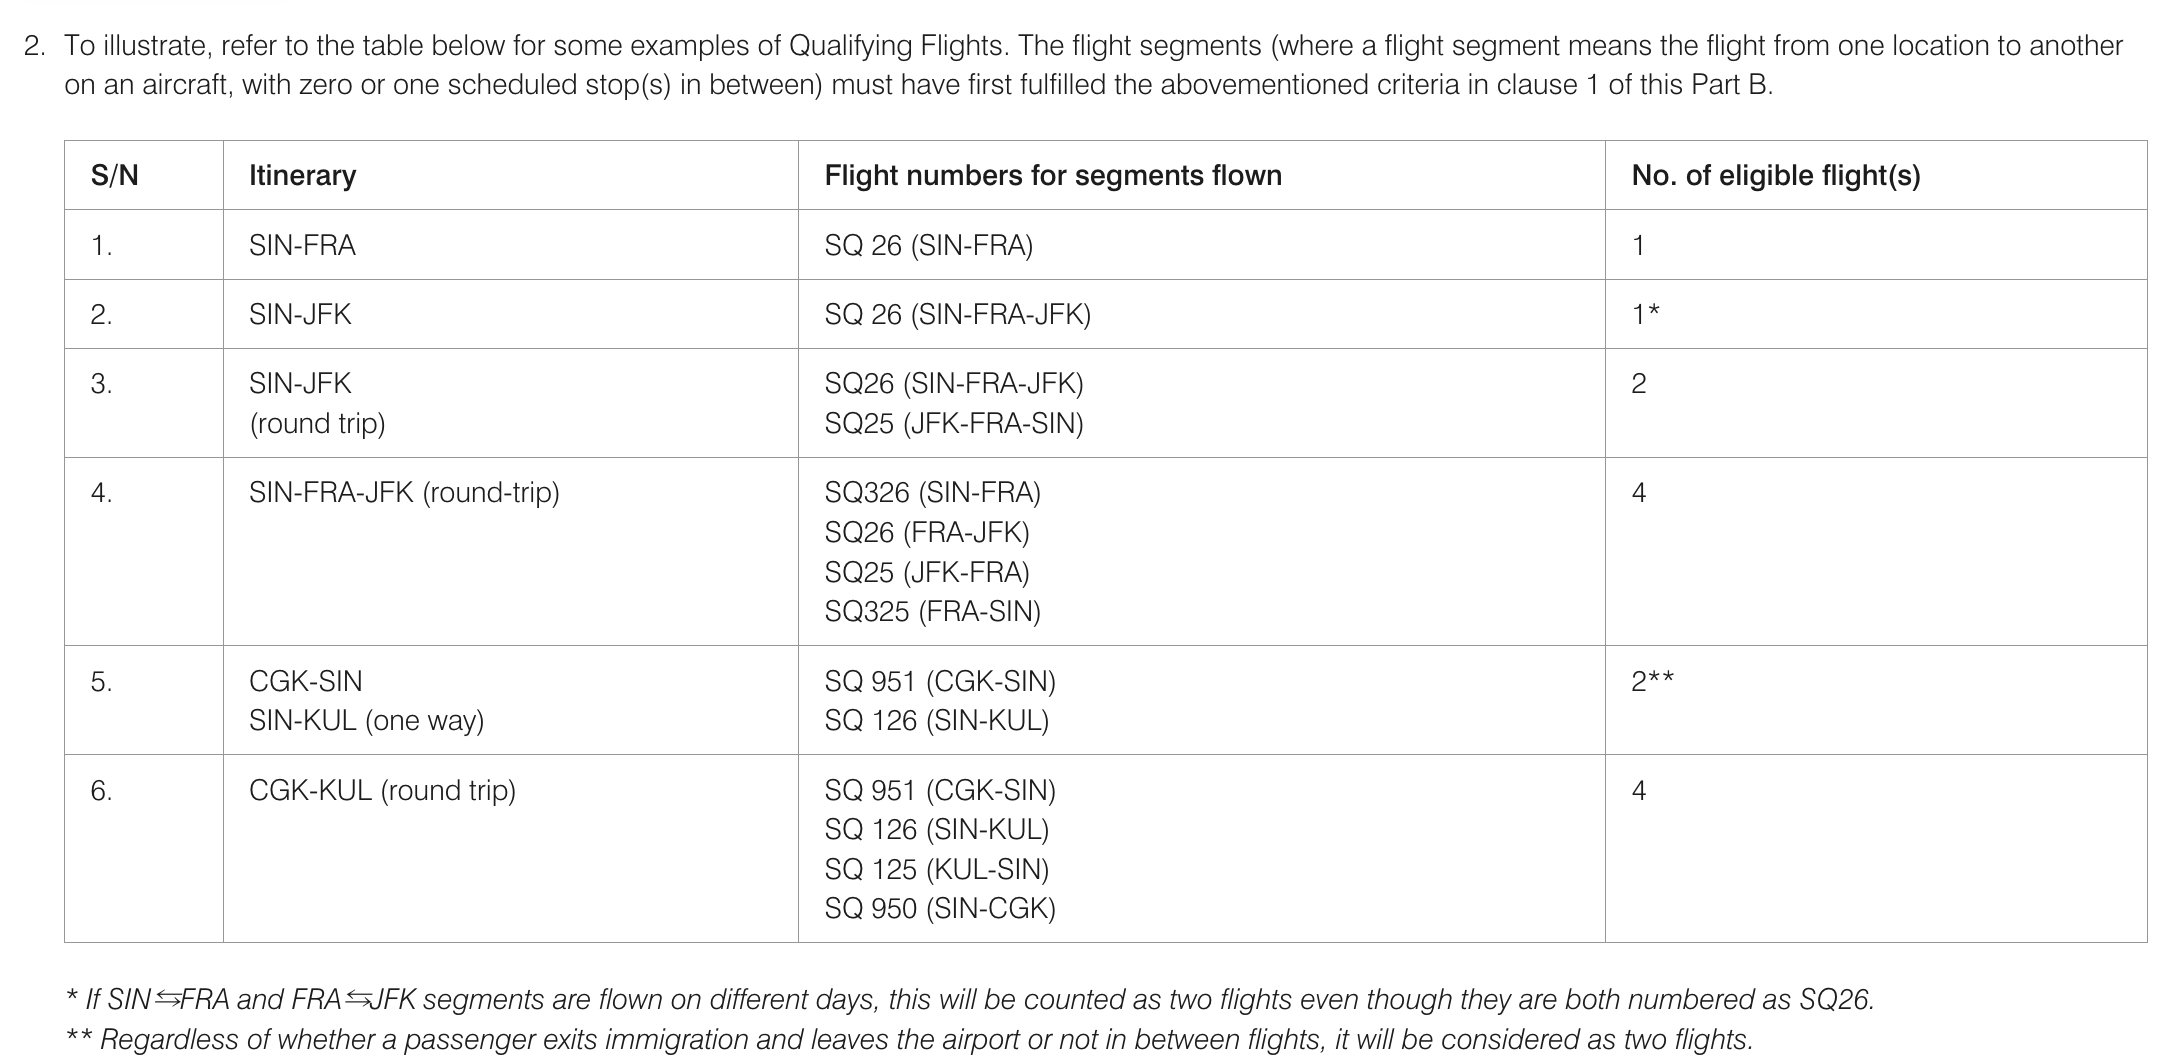Image resolution: width=2164 pixels, height=1062 pixels.
Task: Select the SQ325 (FRA-SIN) flight entry
Action: [x=932, y=612]
